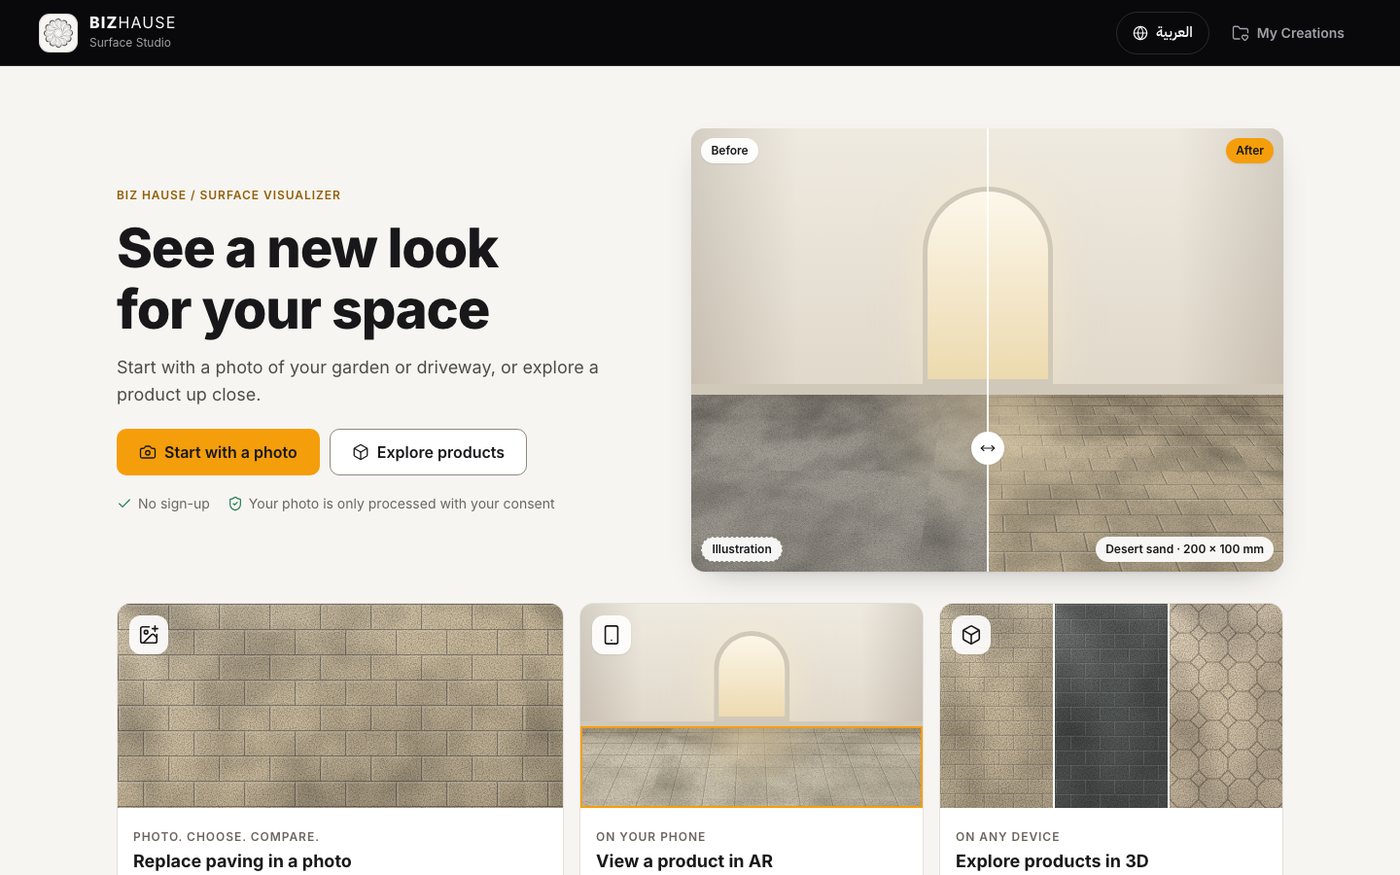
Task: Click the sand brick paving thumbnail in 3D card
Action: [x=996, y=706]
